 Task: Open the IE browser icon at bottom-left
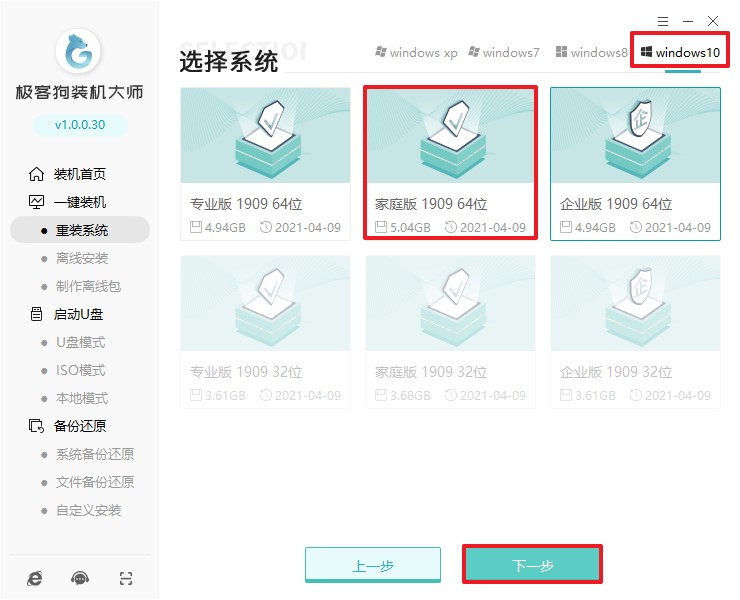pos(35,578)
